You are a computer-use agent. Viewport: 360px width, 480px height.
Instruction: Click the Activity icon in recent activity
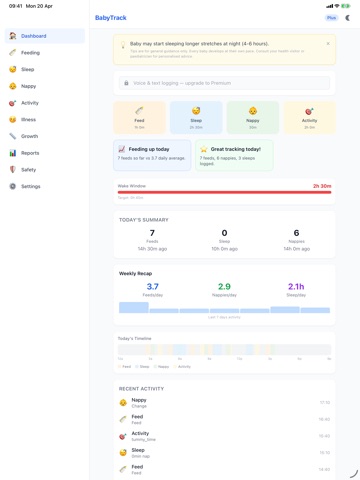pyautogui.click(x=123, y=436)
